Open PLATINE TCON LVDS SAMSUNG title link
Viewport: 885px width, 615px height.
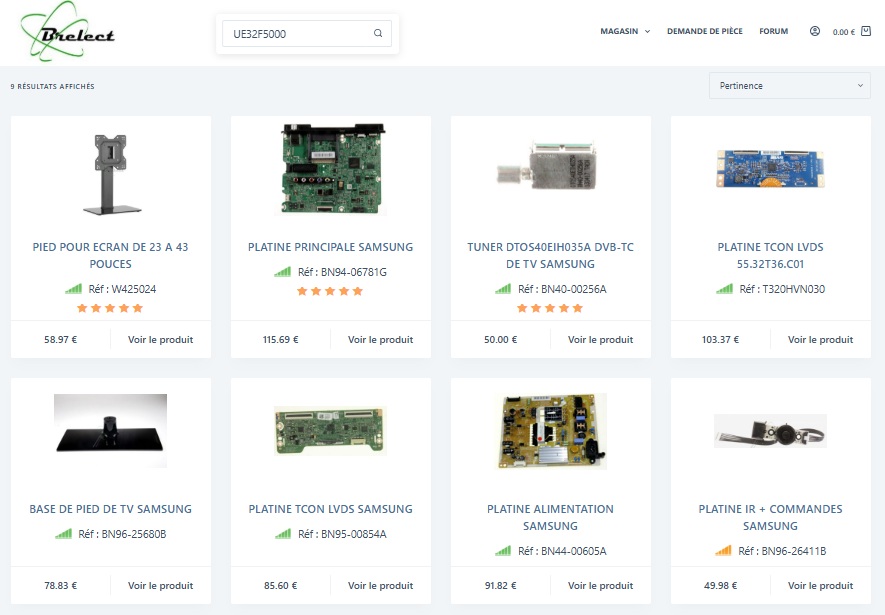point(330,509)
